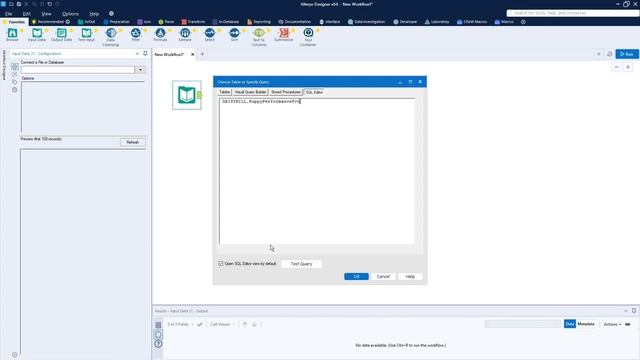Switch to the Tables tab in dialog
640x360 pixels.
coord(224,92)
